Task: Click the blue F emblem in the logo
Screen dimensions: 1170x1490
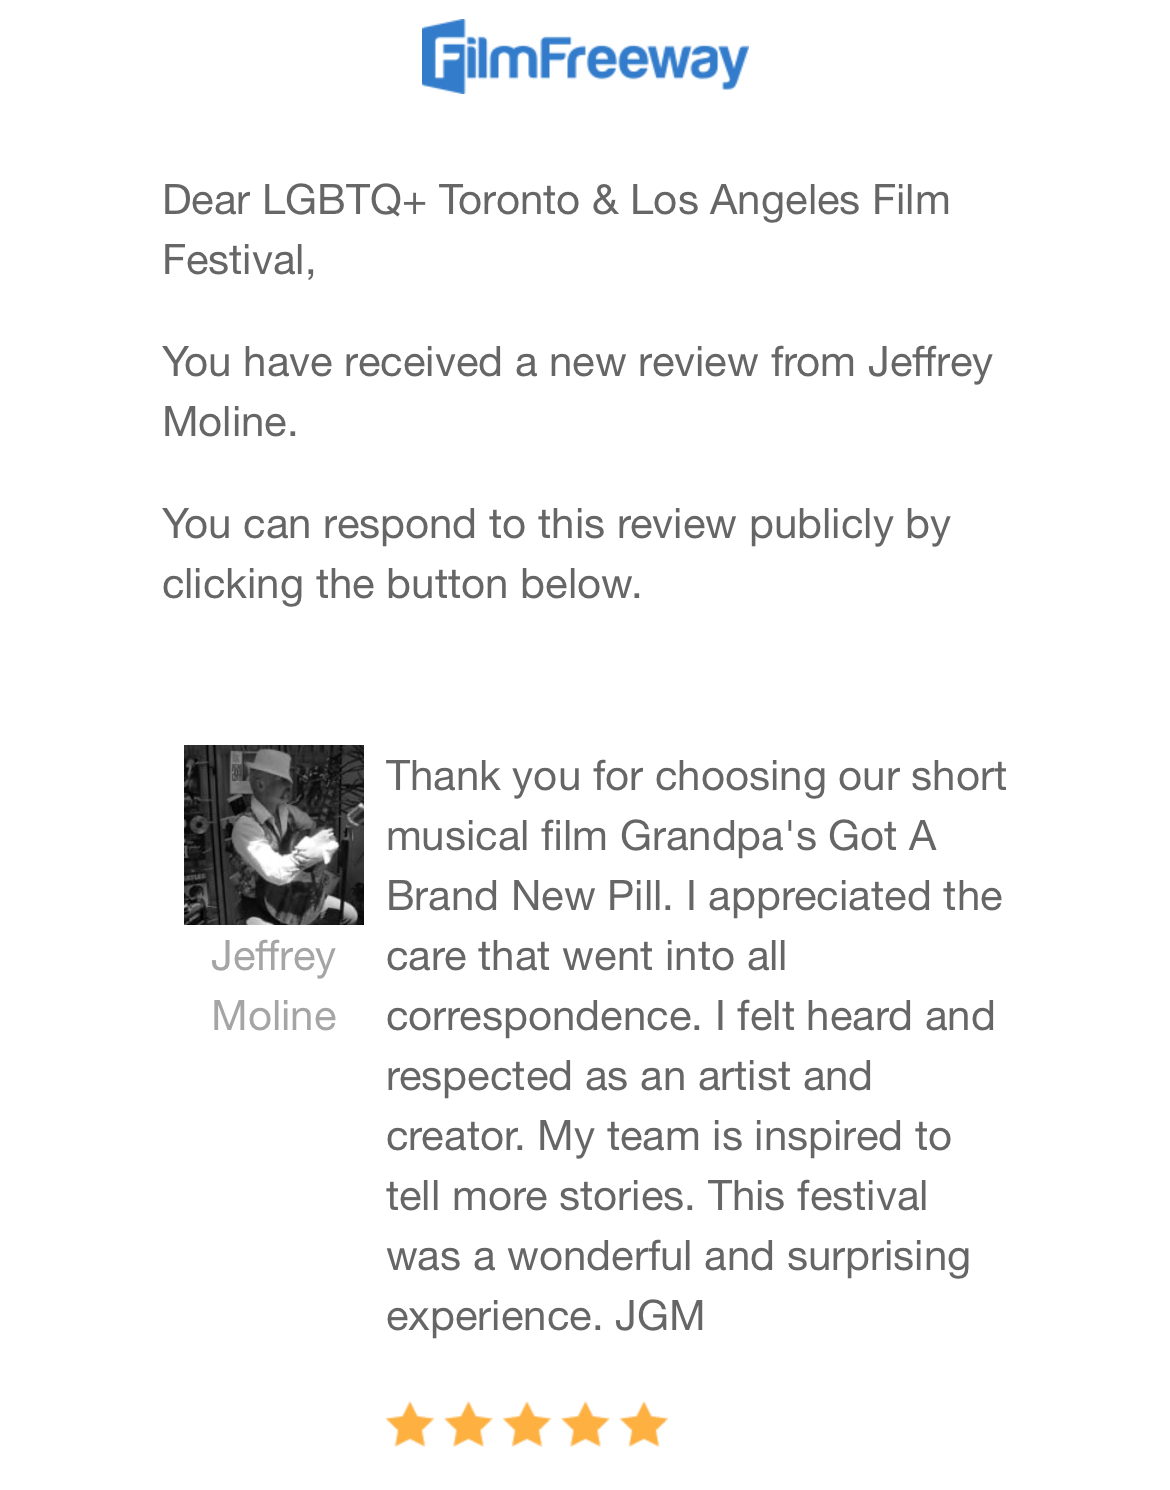Action: pyautogui.click(x=444, y=57)
